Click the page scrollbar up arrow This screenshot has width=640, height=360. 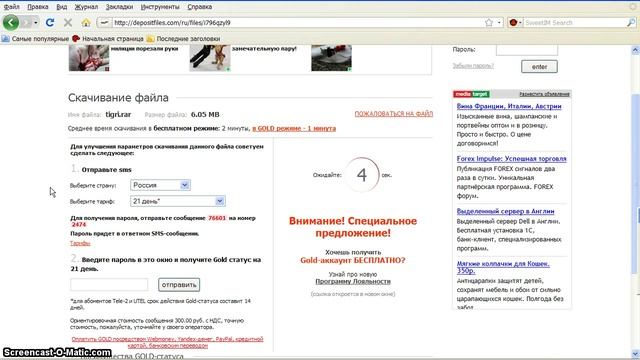click(635, 50)
